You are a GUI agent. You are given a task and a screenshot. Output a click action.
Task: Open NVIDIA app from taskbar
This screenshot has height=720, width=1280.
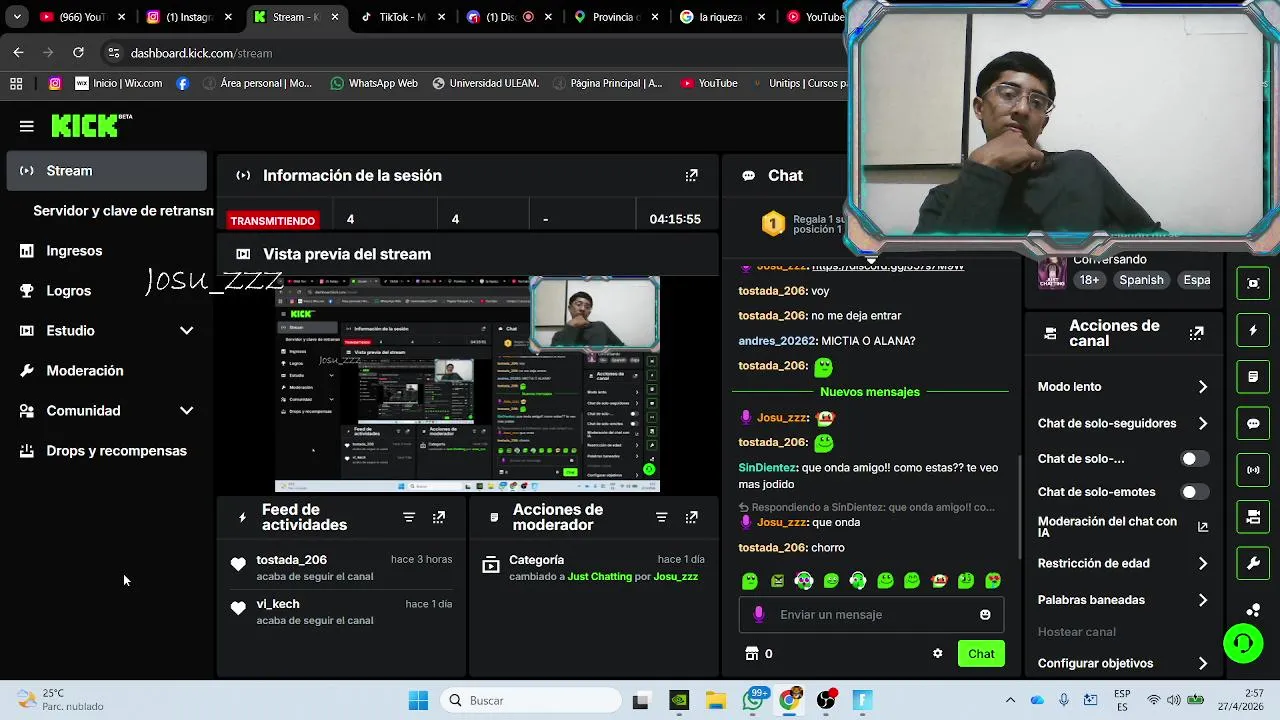tap(678, 701)
